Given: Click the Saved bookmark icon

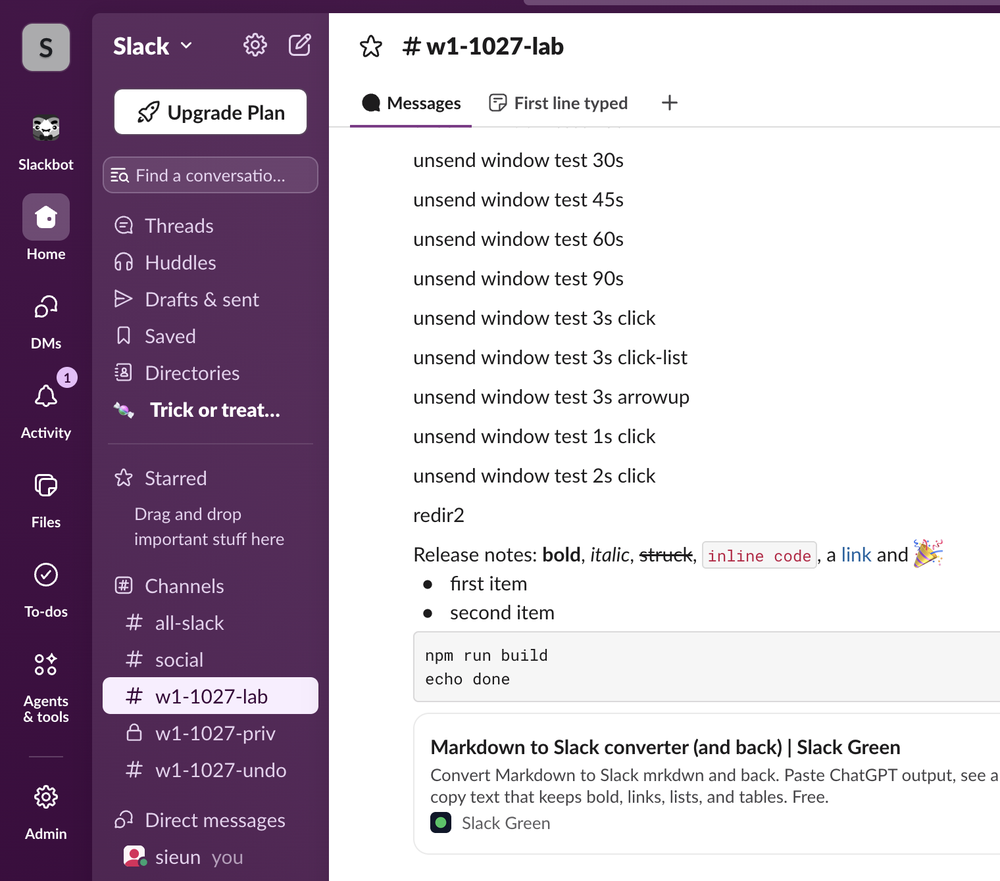Looking at the screenshot, I should pos(124,336).
